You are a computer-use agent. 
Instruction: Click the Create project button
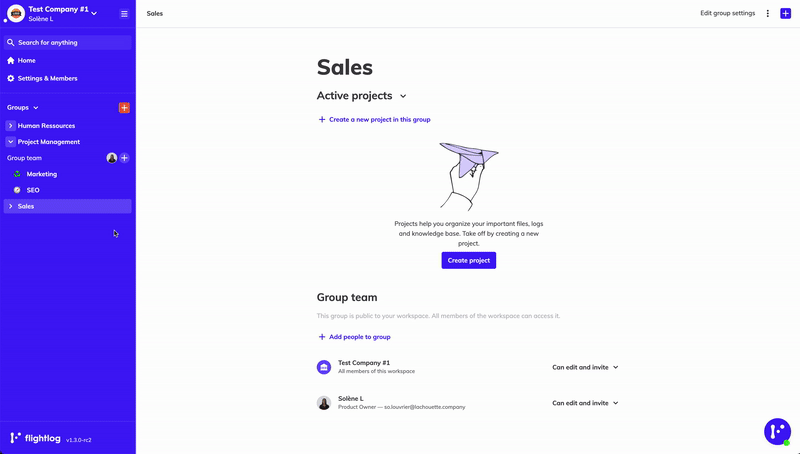[468, 261]
